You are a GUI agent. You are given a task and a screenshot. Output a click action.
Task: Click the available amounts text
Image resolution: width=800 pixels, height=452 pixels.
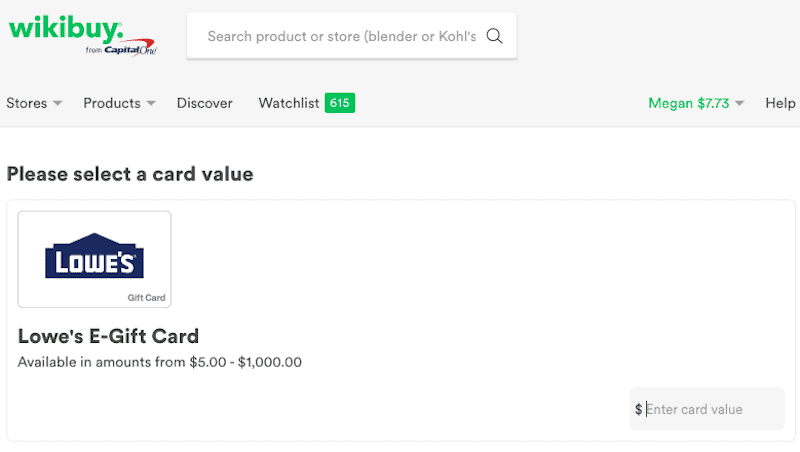(x=160, y=362)
